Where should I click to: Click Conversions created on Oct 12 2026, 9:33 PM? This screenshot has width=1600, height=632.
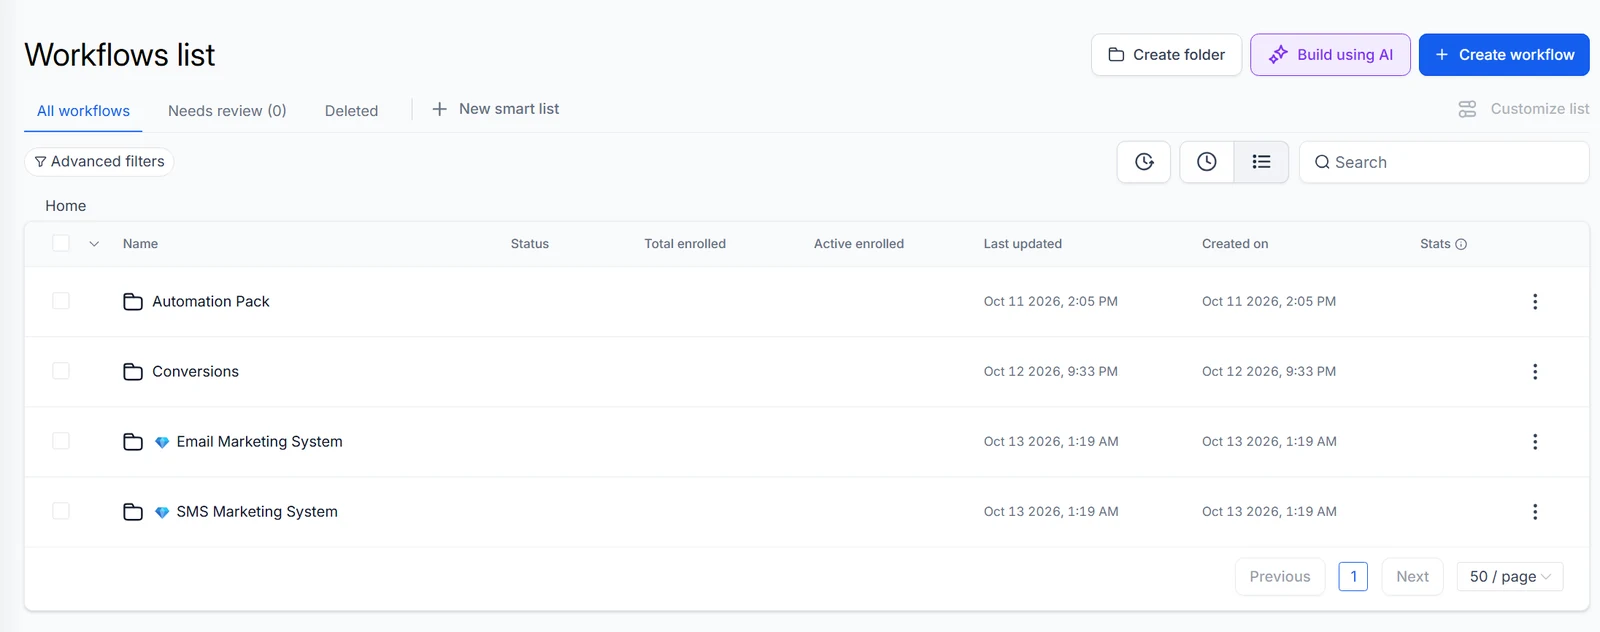point(1269,371)
